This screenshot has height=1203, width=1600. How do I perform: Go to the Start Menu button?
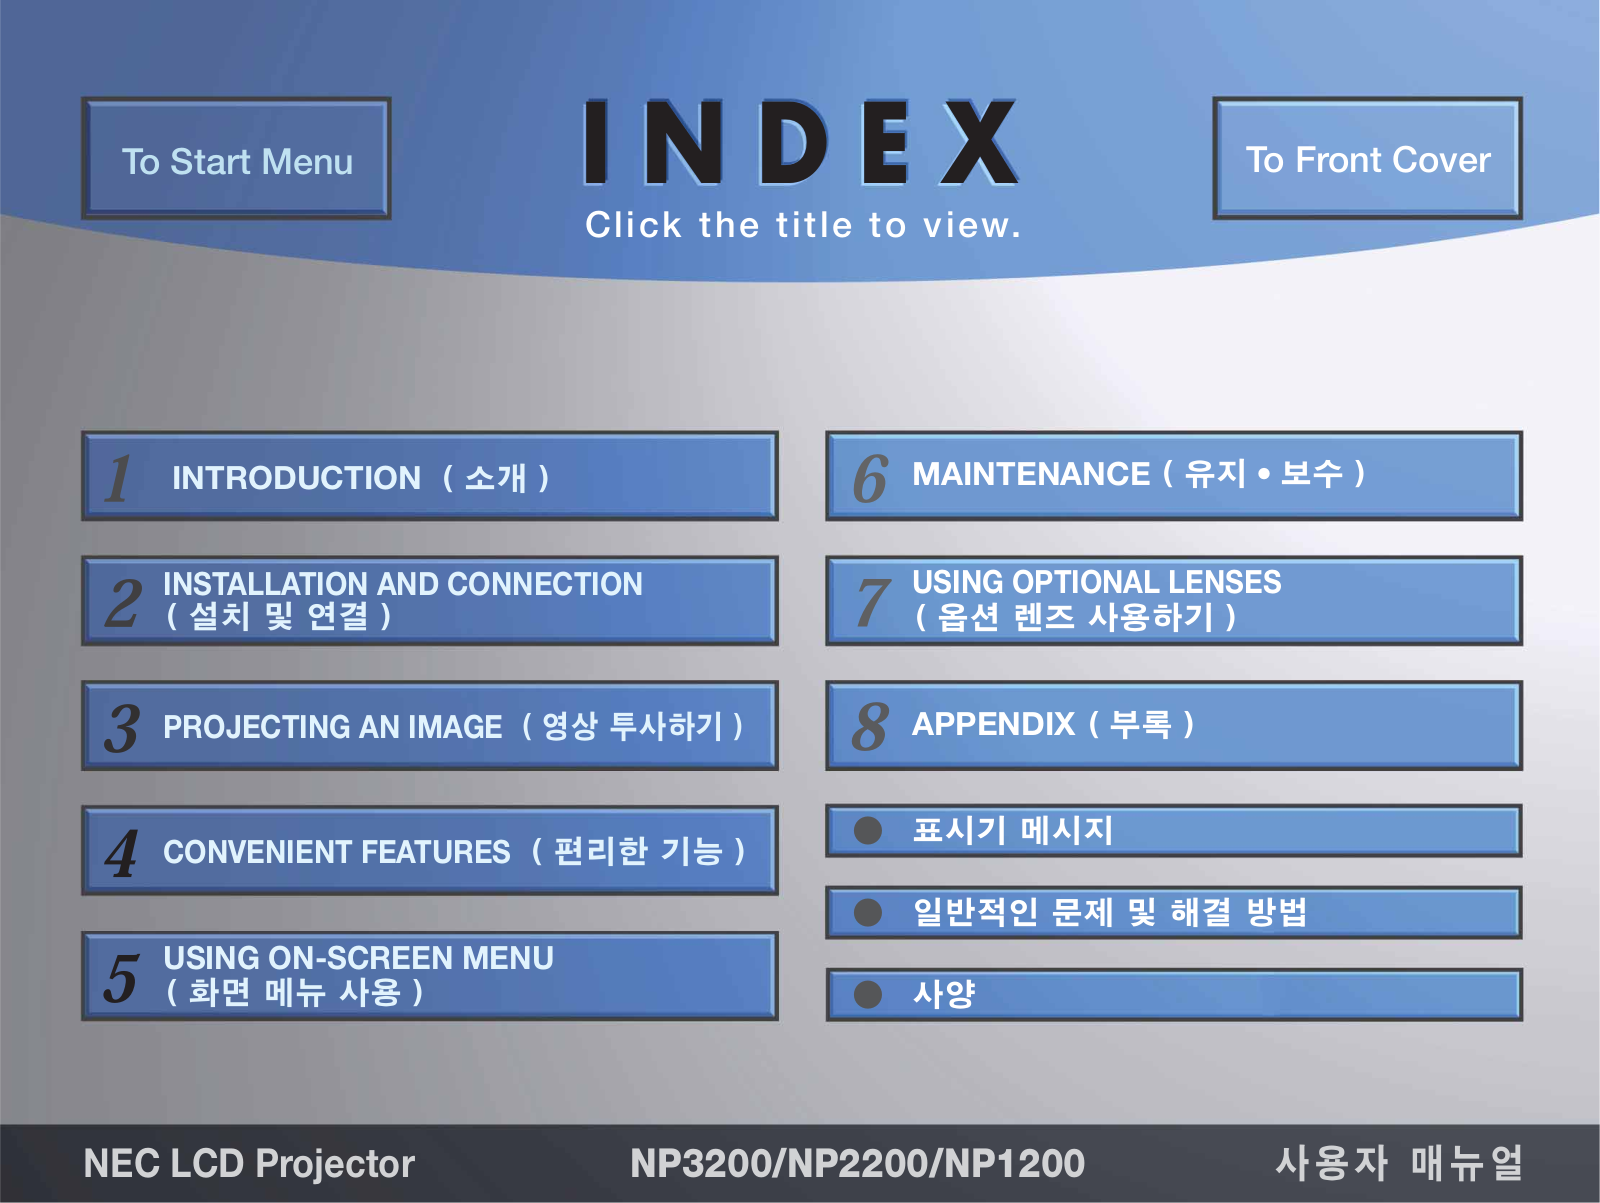[x=236, y=159]
